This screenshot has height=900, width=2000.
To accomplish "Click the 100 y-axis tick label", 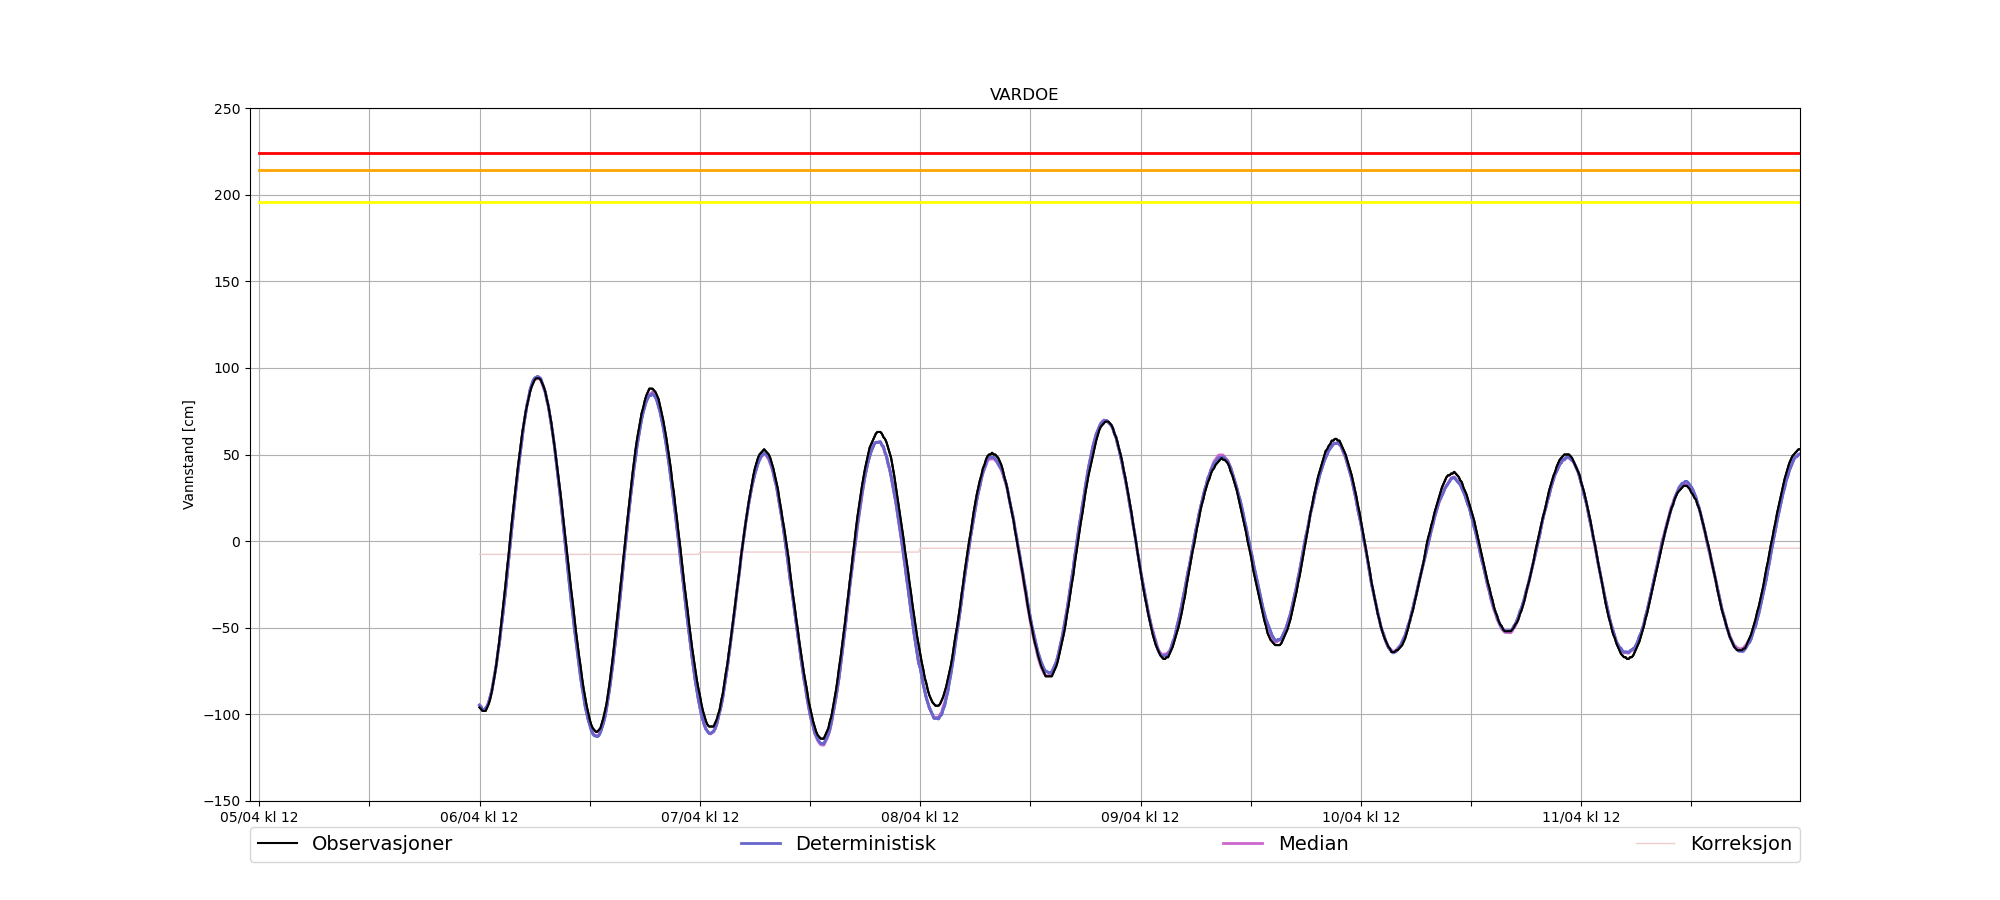I will 227,368.
